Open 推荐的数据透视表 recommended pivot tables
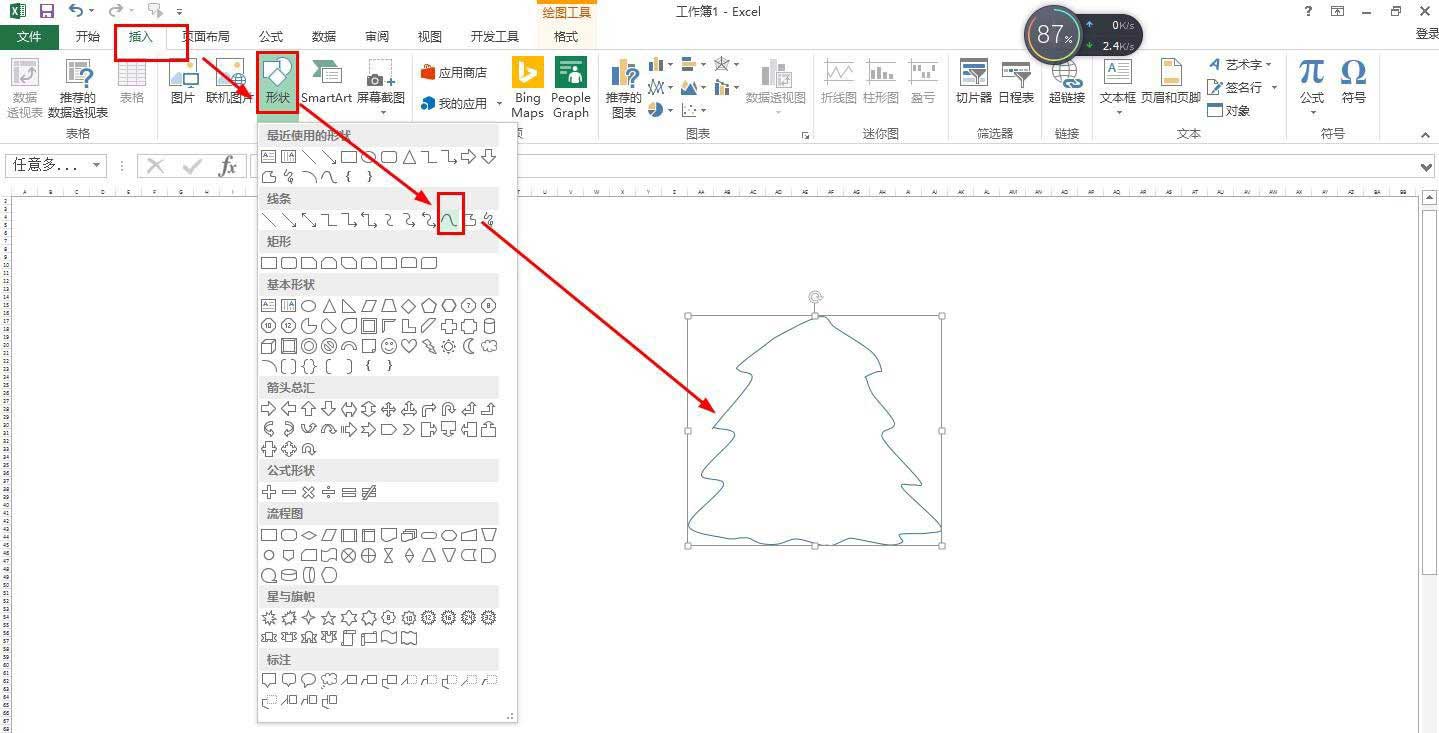Viewport: 1439px width, 733px height. [x=77, y=88]
